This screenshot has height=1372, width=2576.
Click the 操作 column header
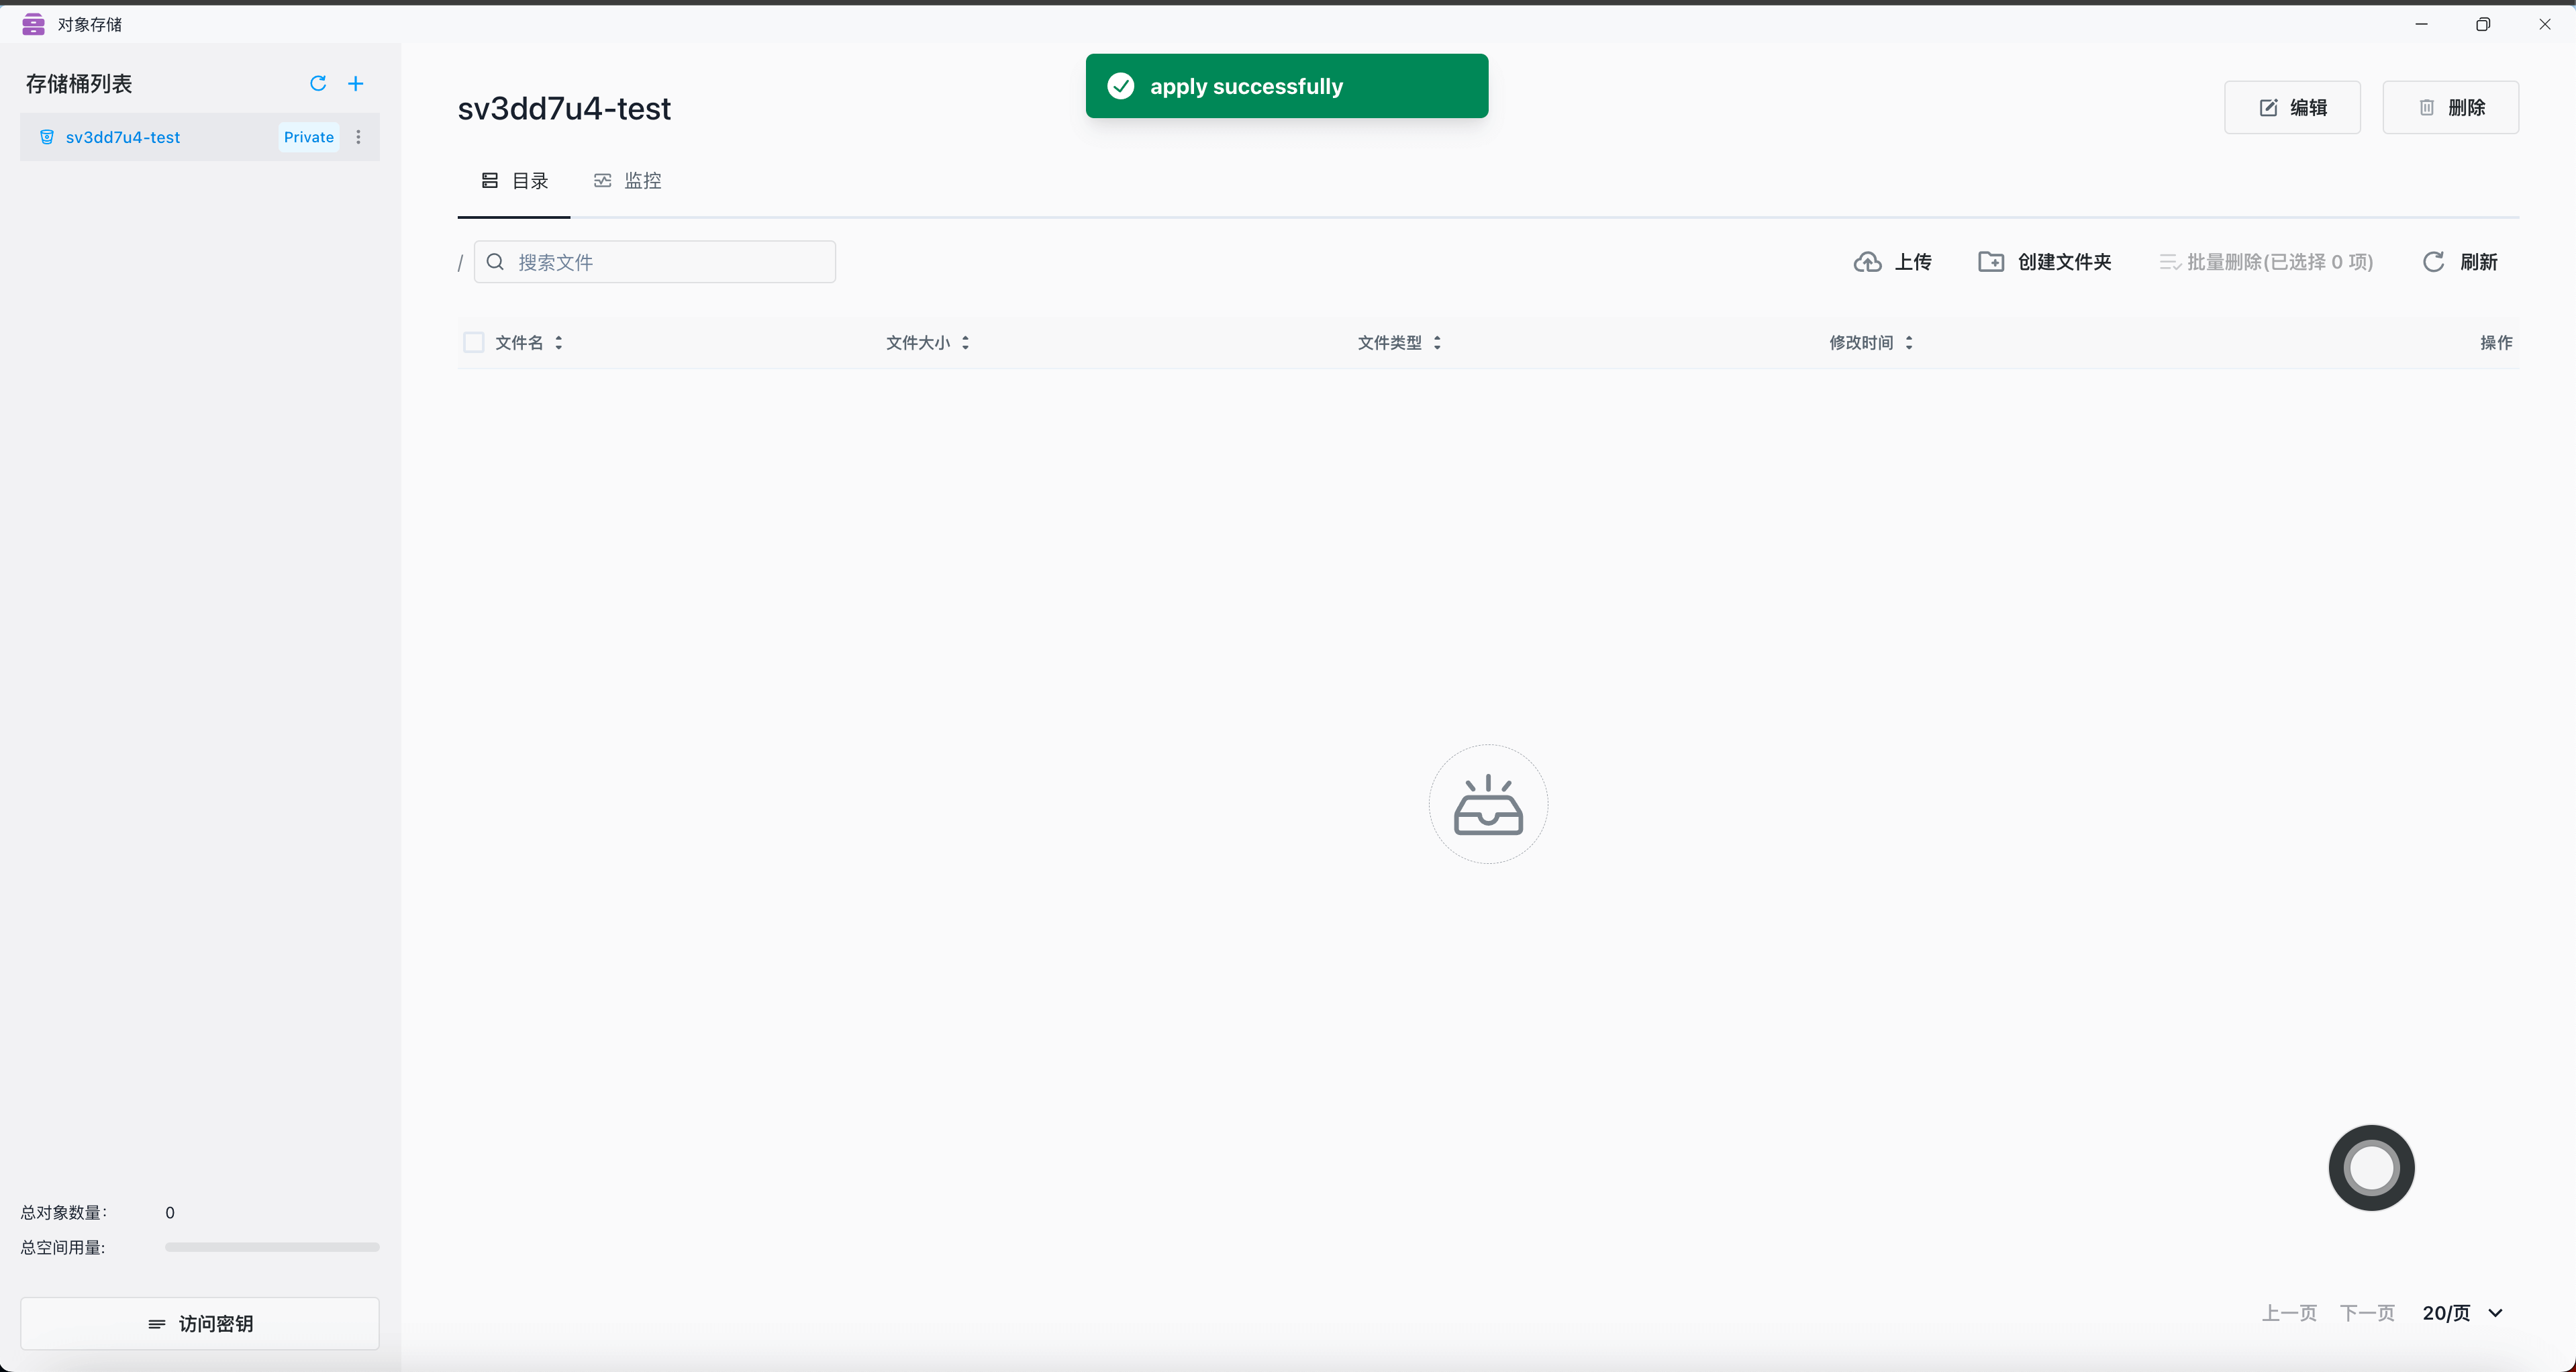(x=2496, y=342)
